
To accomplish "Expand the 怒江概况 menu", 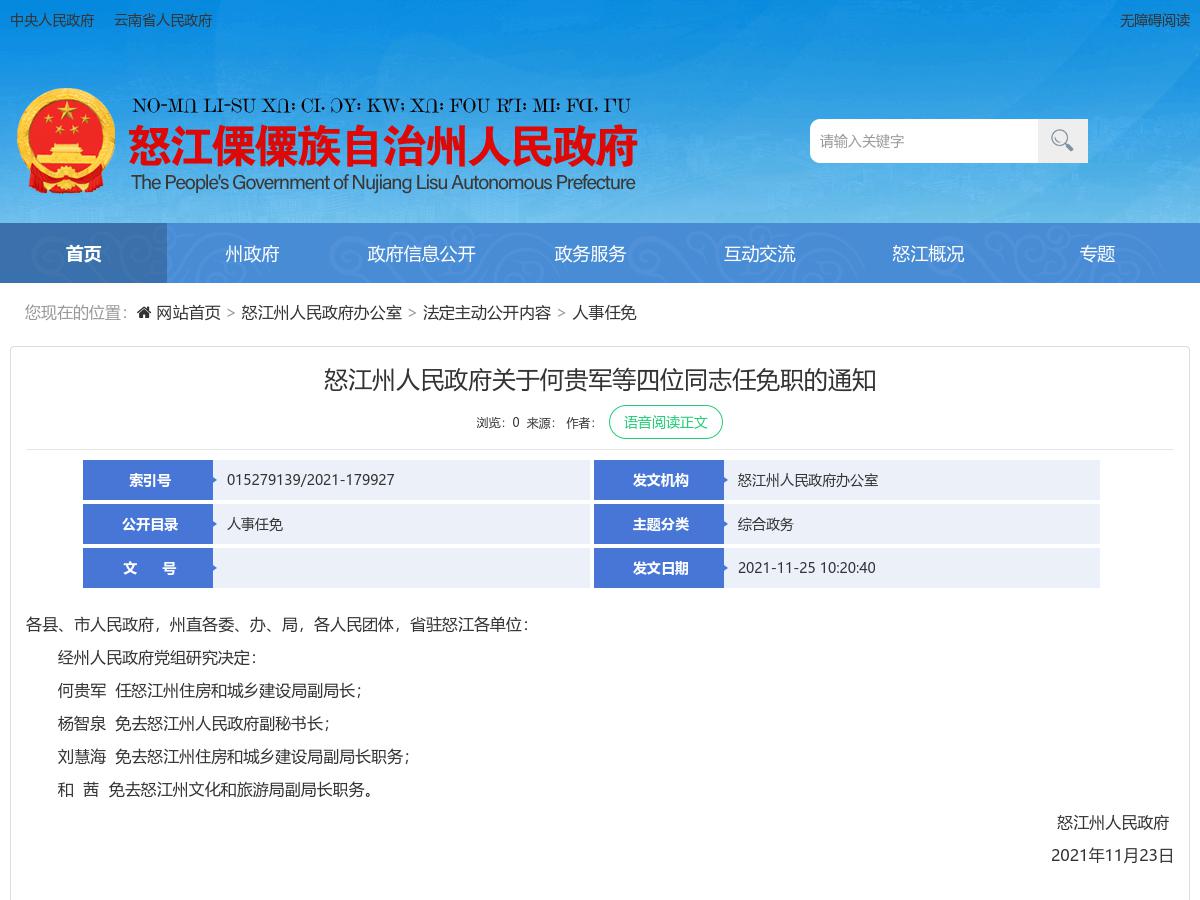I will [928, 253].
